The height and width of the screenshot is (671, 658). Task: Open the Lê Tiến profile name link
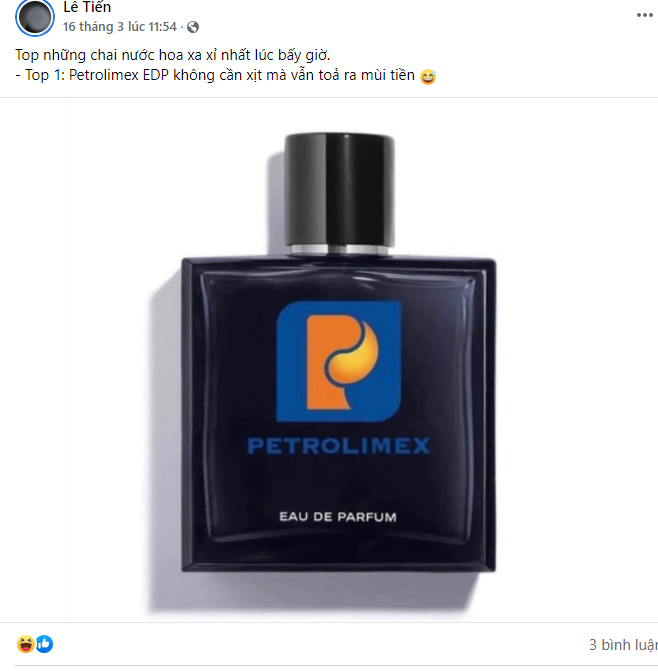87,7
